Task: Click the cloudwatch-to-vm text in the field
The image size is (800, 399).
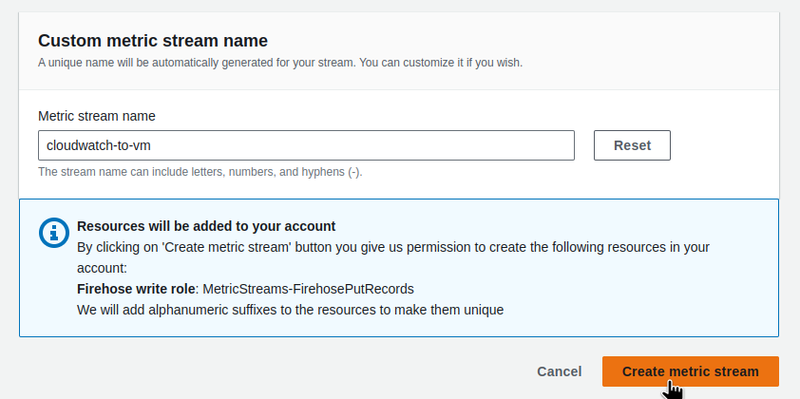Action: pyautogui.click(x=98, y=145)
